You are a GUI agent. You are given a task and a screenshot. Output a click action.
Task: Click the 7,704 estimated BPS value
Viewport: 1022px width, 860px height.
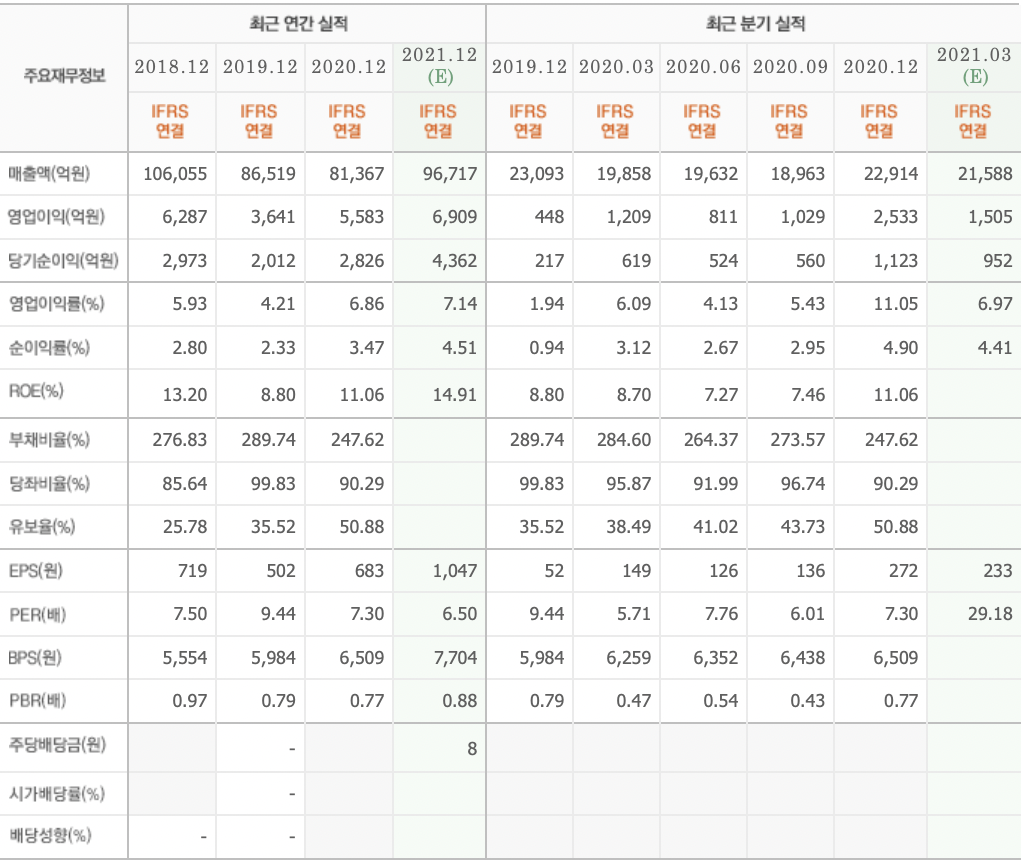tap(455, 658)
